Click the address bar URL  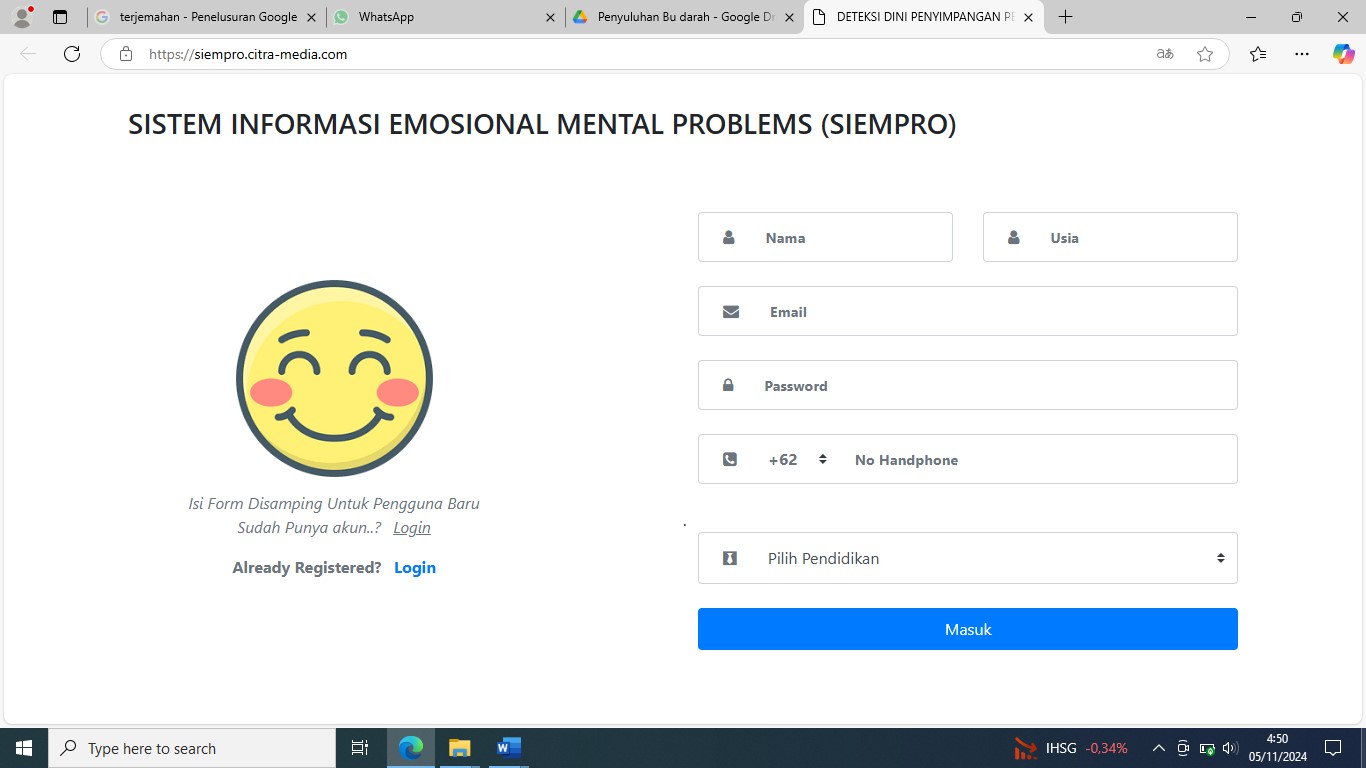tap(248, 54)
